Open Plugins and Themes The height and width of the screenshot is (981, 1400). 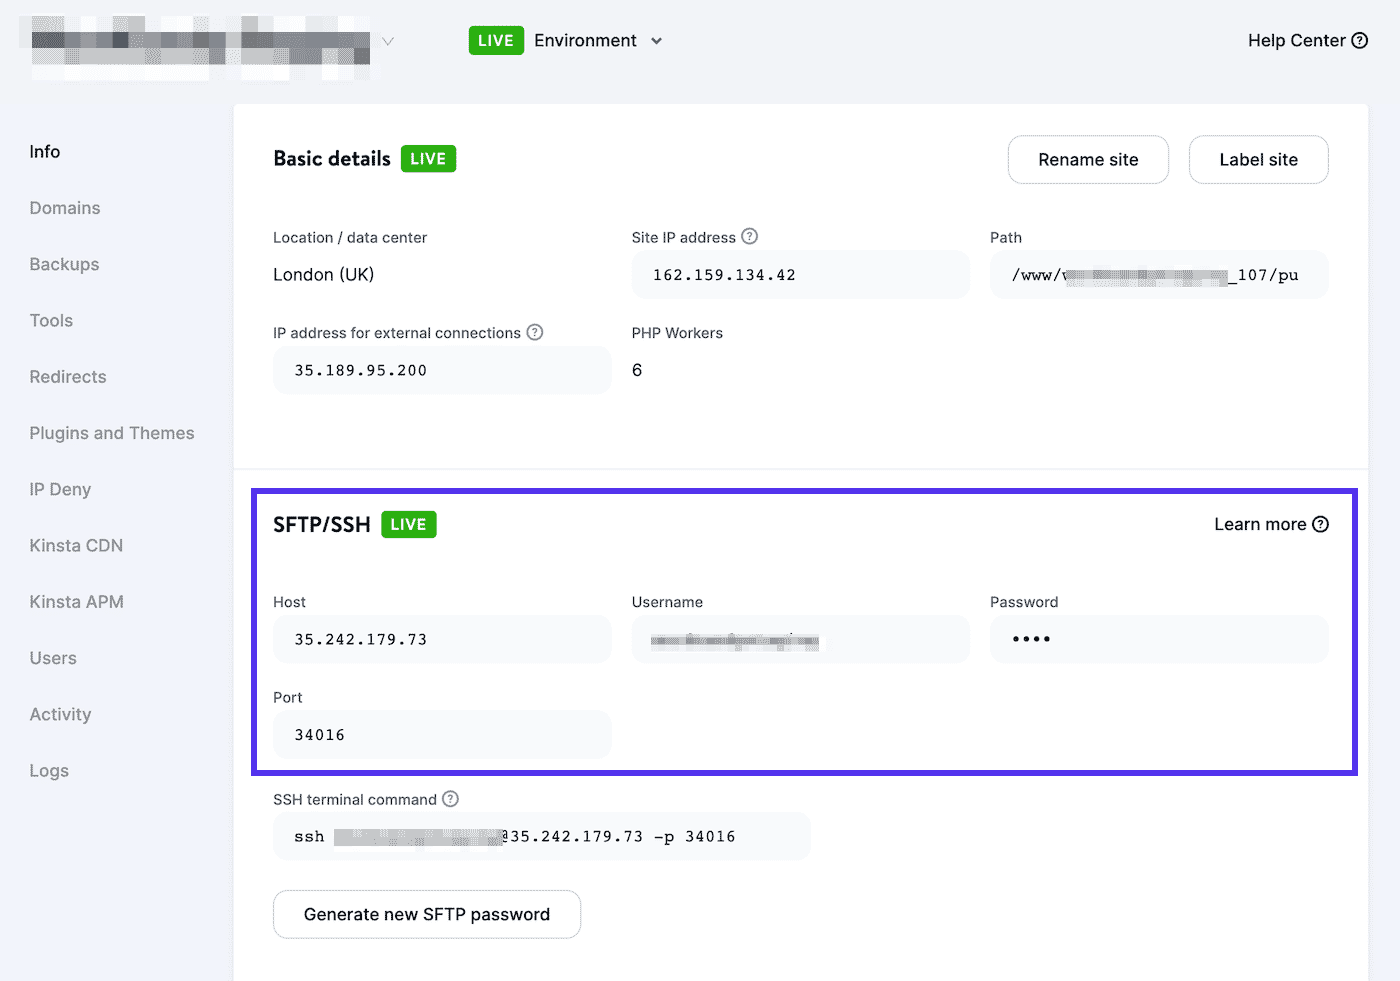coord(112,433)
